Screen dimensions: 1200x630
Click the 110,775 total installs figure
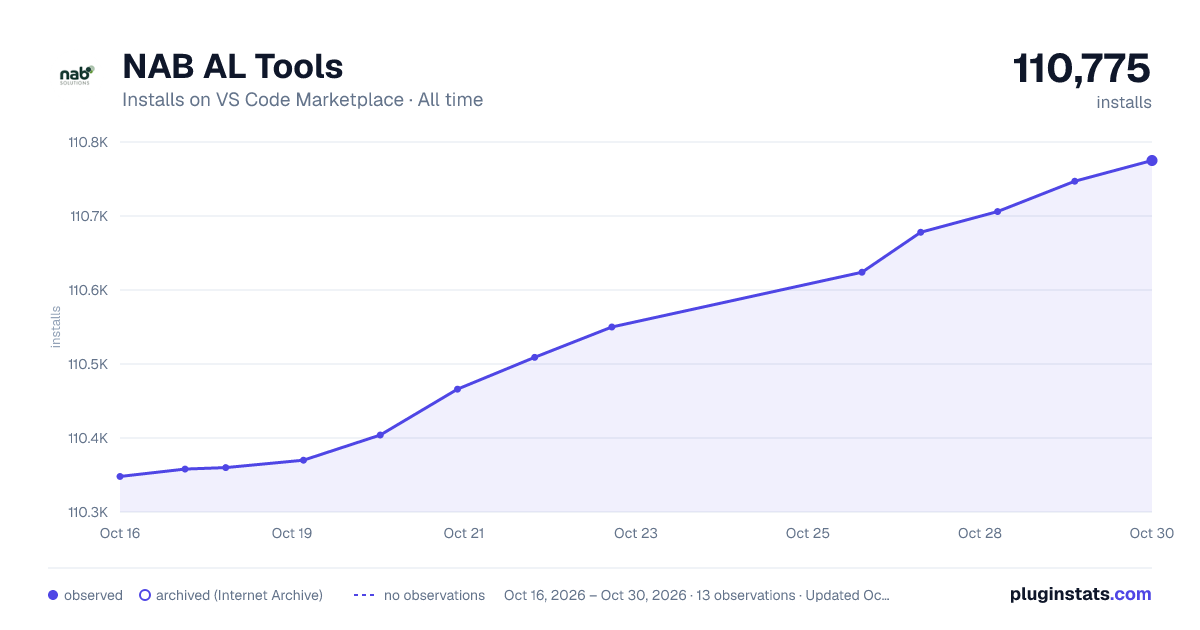click(x=1082, y=69)
